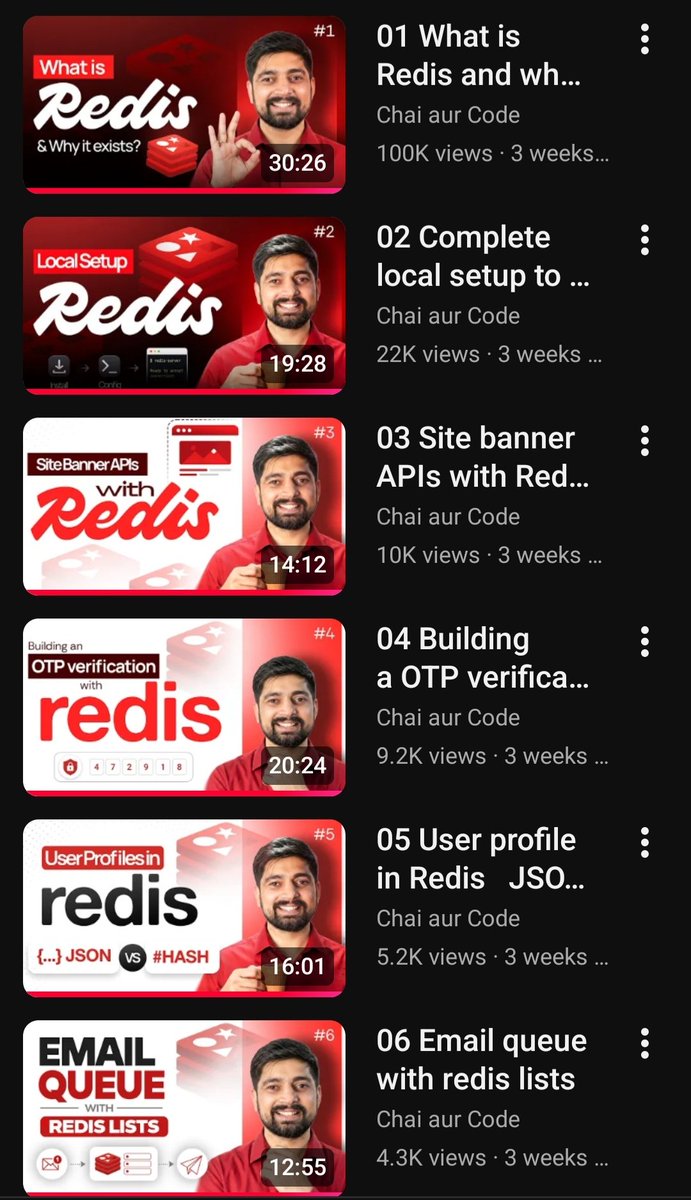
Task: Click the 30:26 duration badge
Action: coord(297,163)
